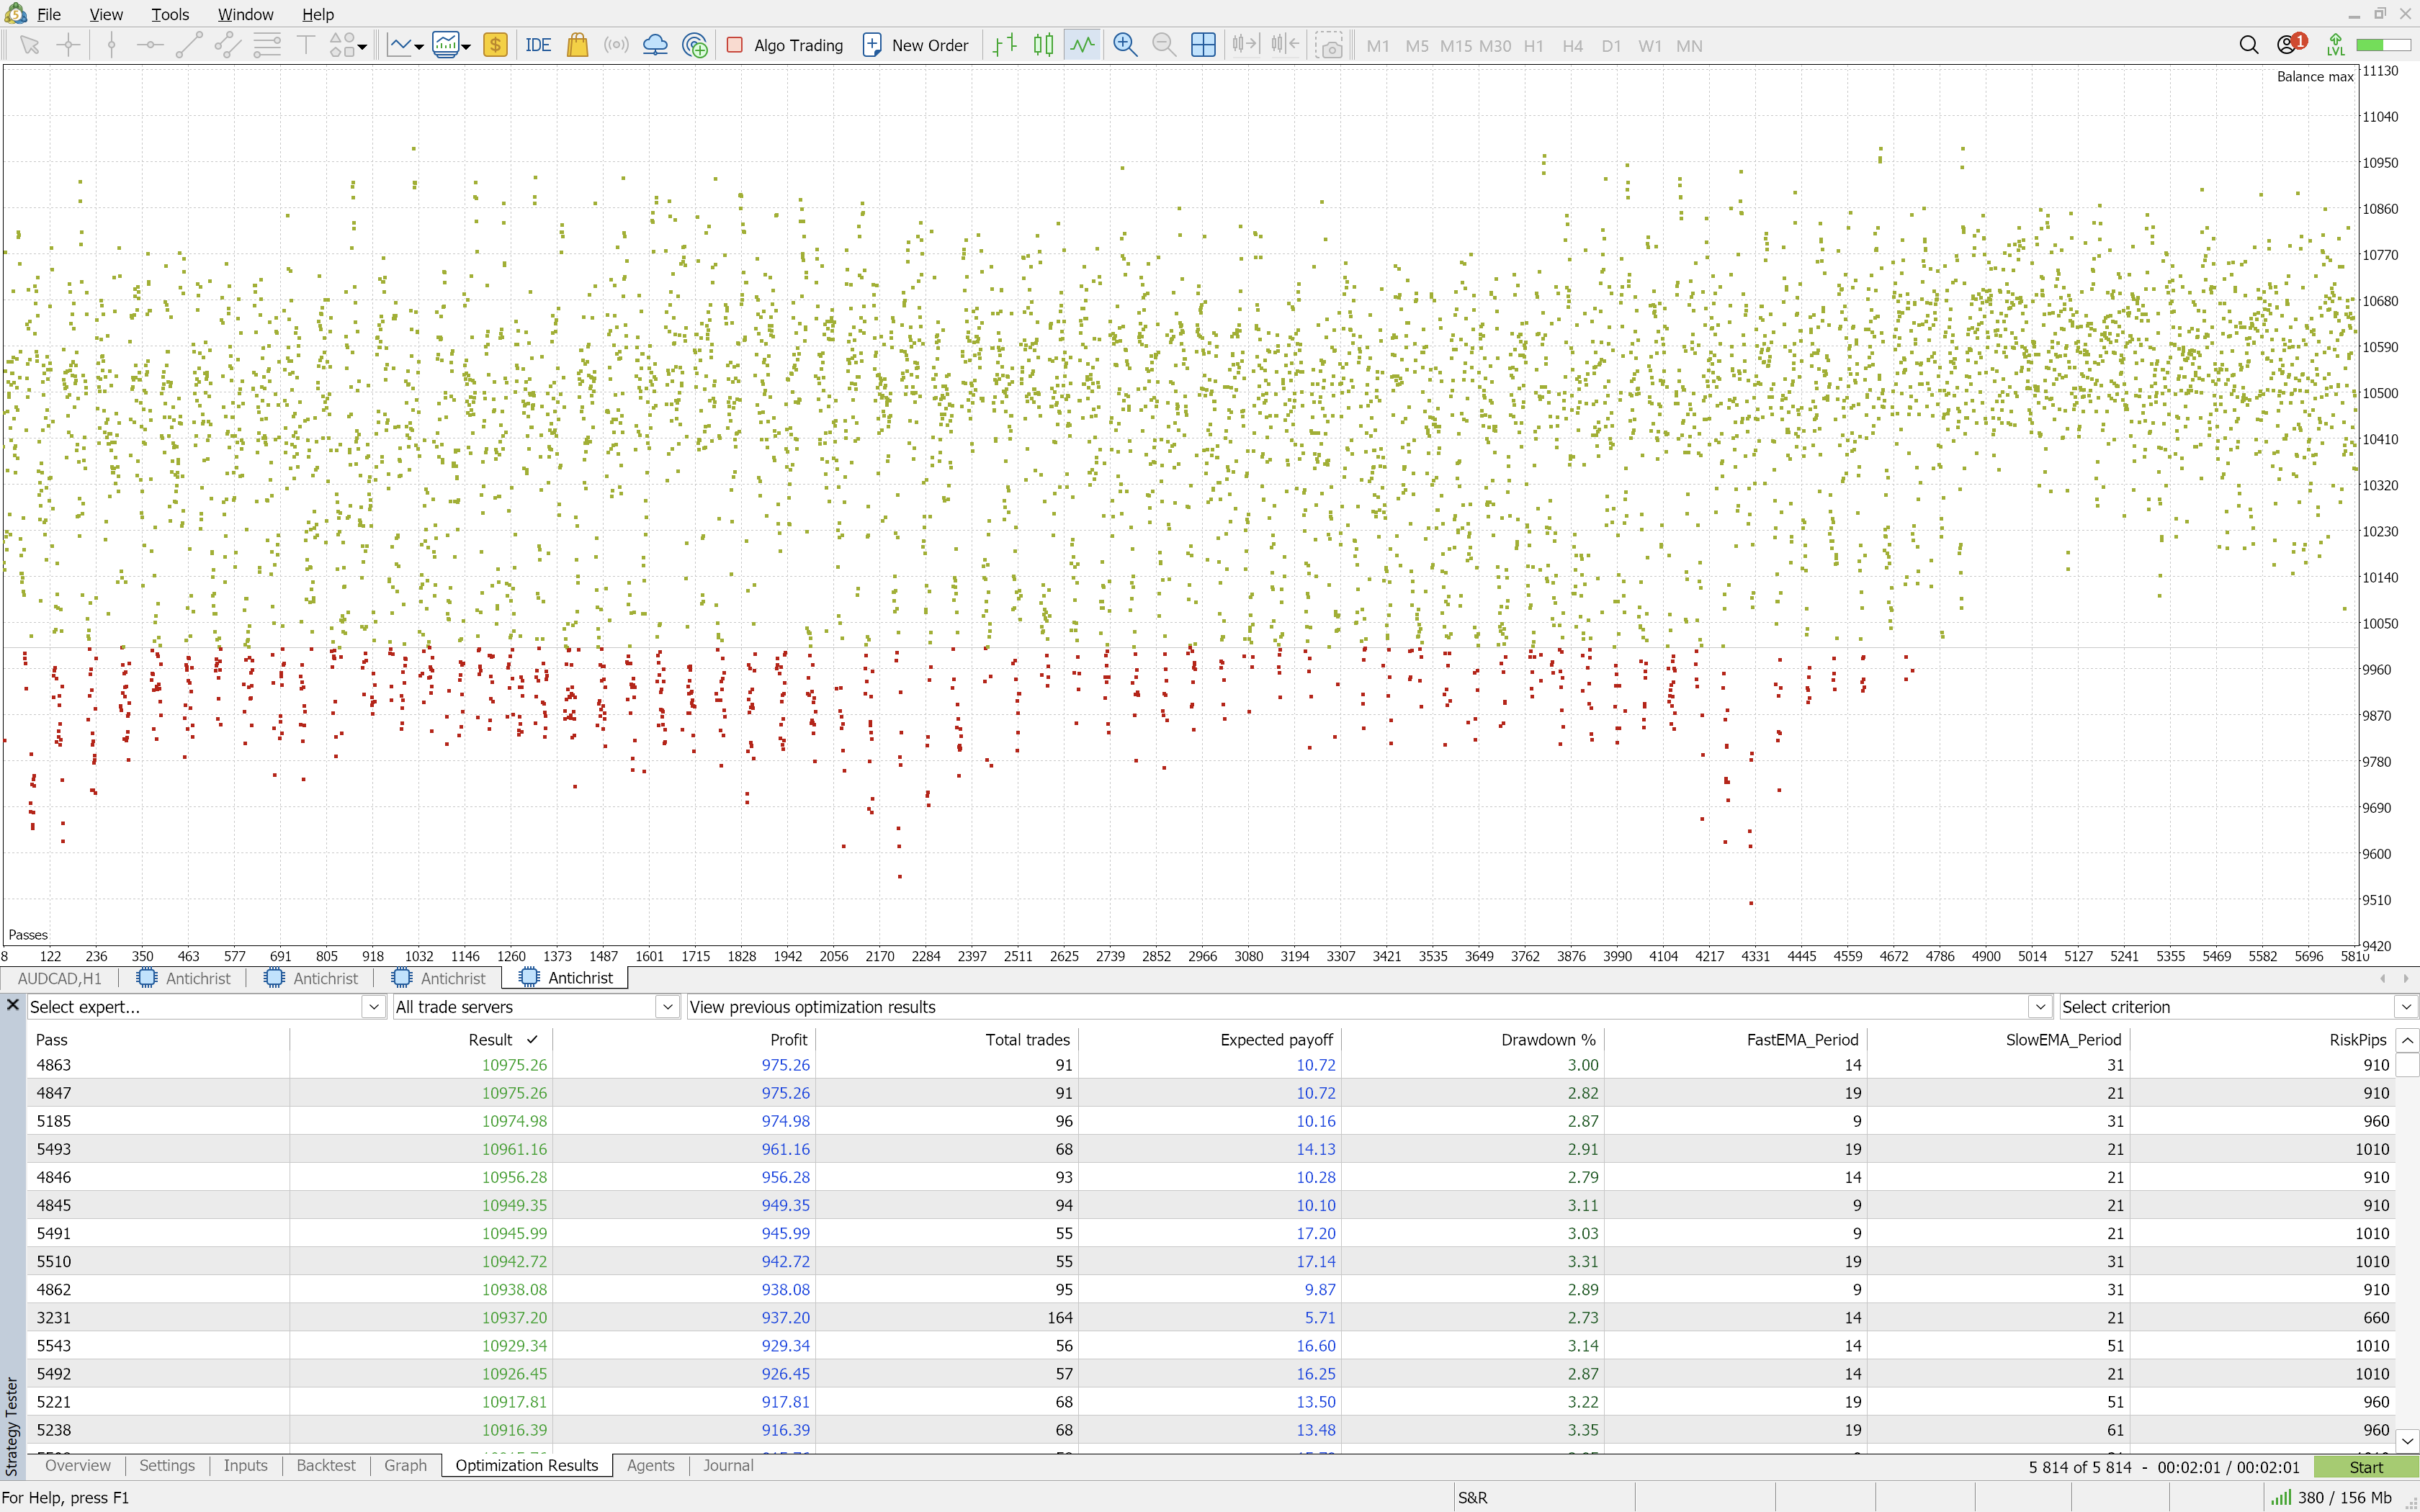Screen dimensions: 2420x1512
Task: Click the gold dollar account icon
Action: point(495,45)
